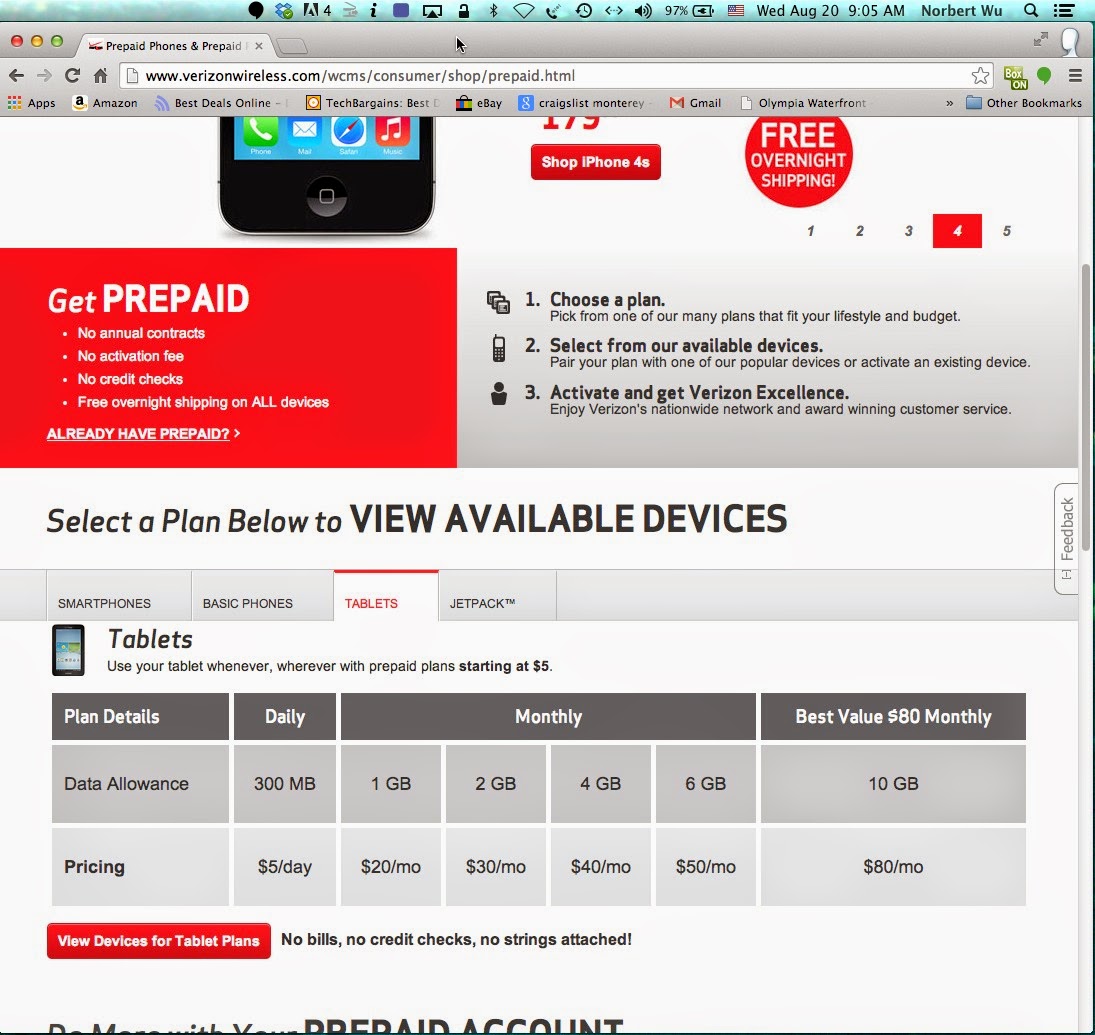Click the page vertical scrollbar thumb
Image resolution: width=1095 pixels, height=1035 pixels.
[1086, 407]
